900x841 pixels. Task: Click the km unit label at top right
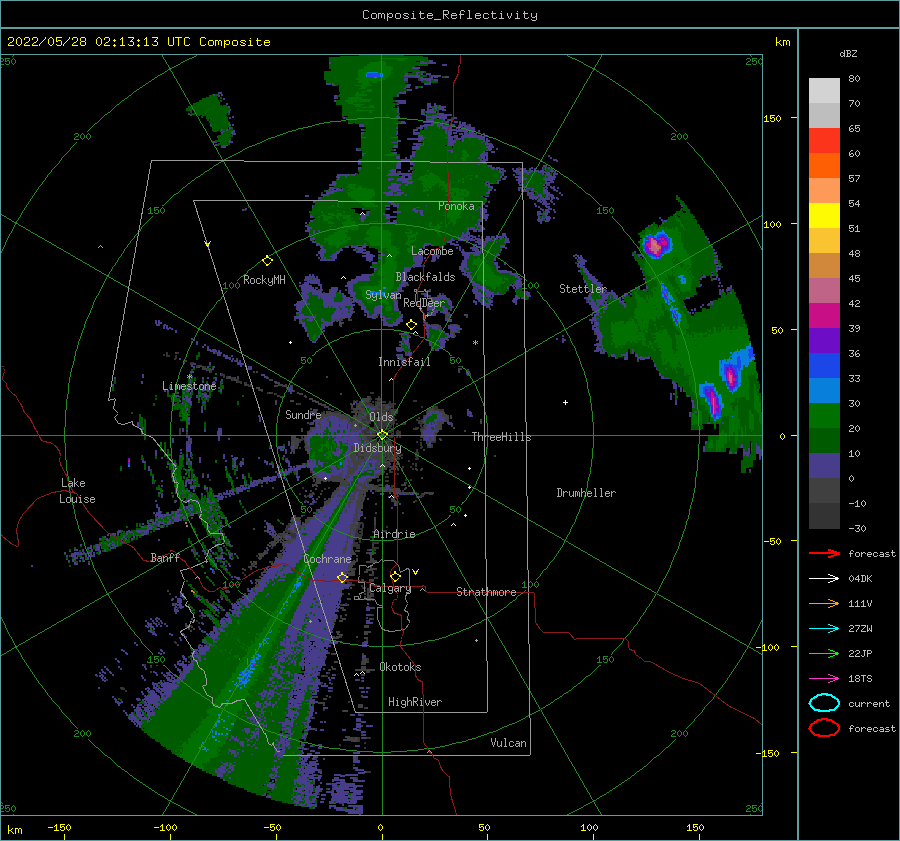[782, 42]
